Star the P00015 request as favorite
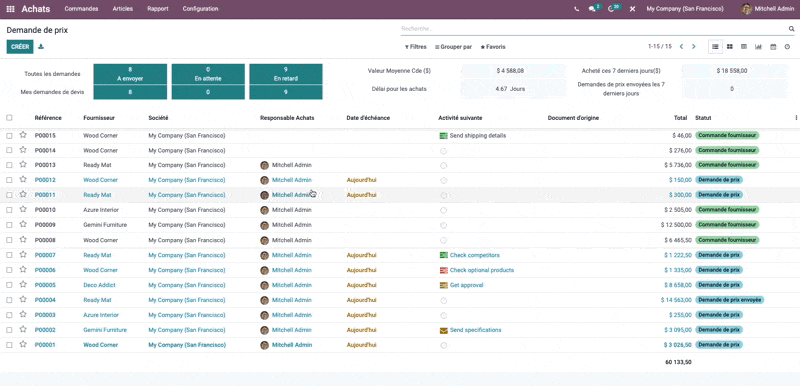Screen dimensions: 800x386 pos(23,135)
